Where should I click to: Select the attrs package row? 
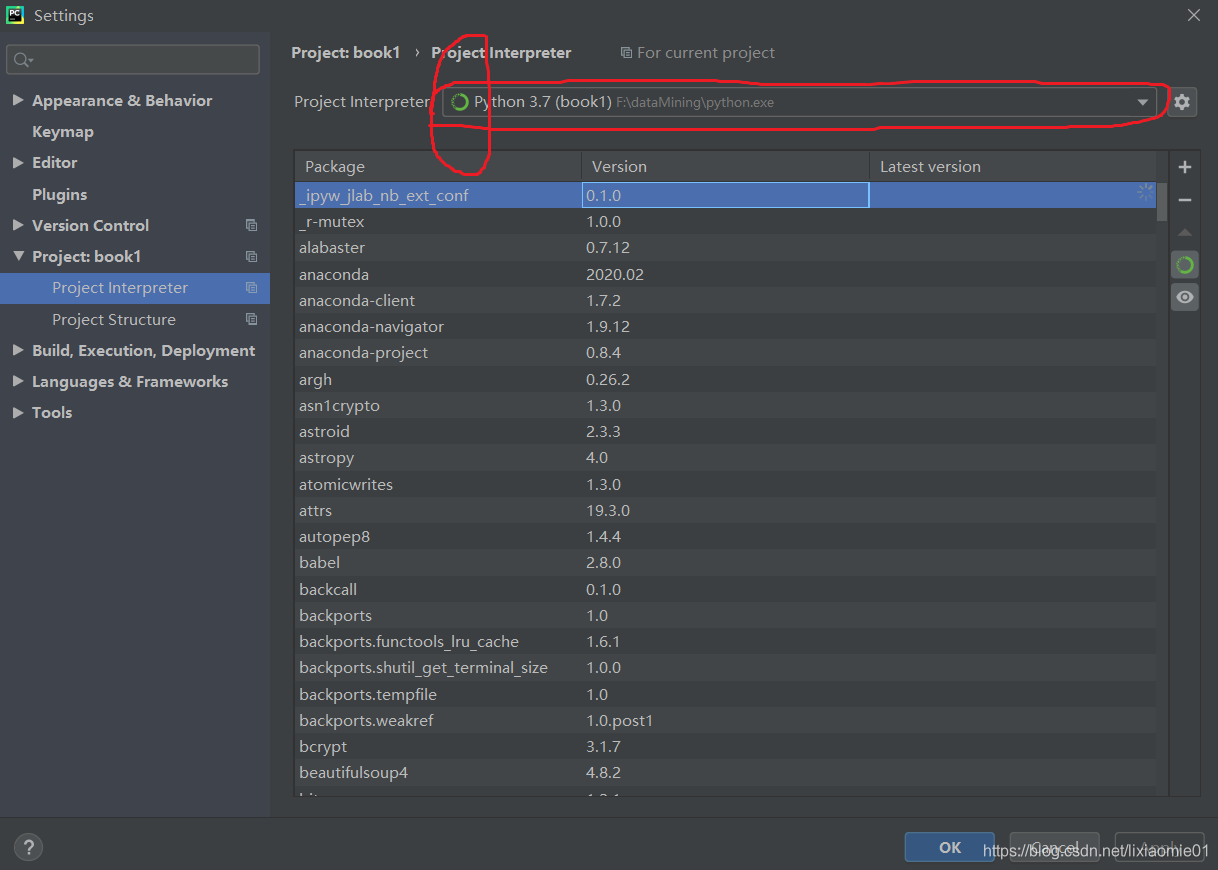[x=726, y=510]
